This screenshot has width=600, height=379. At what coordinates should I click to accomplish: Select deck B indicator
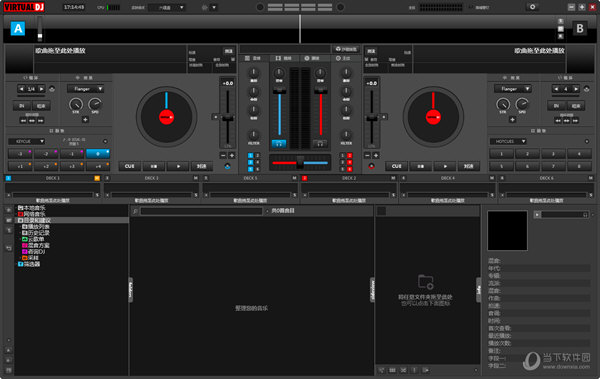point(580,28)
